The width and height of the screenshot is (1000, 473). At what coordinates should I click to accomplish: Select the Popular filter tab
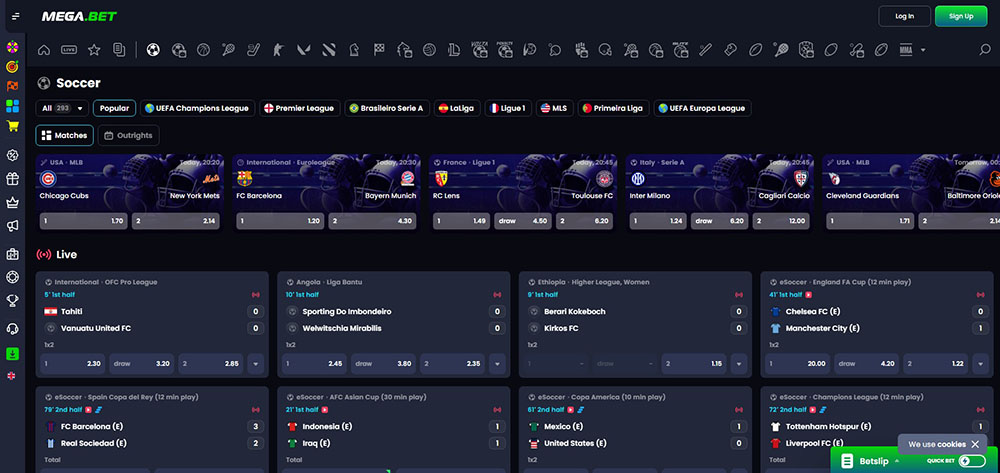coord(115,108)
